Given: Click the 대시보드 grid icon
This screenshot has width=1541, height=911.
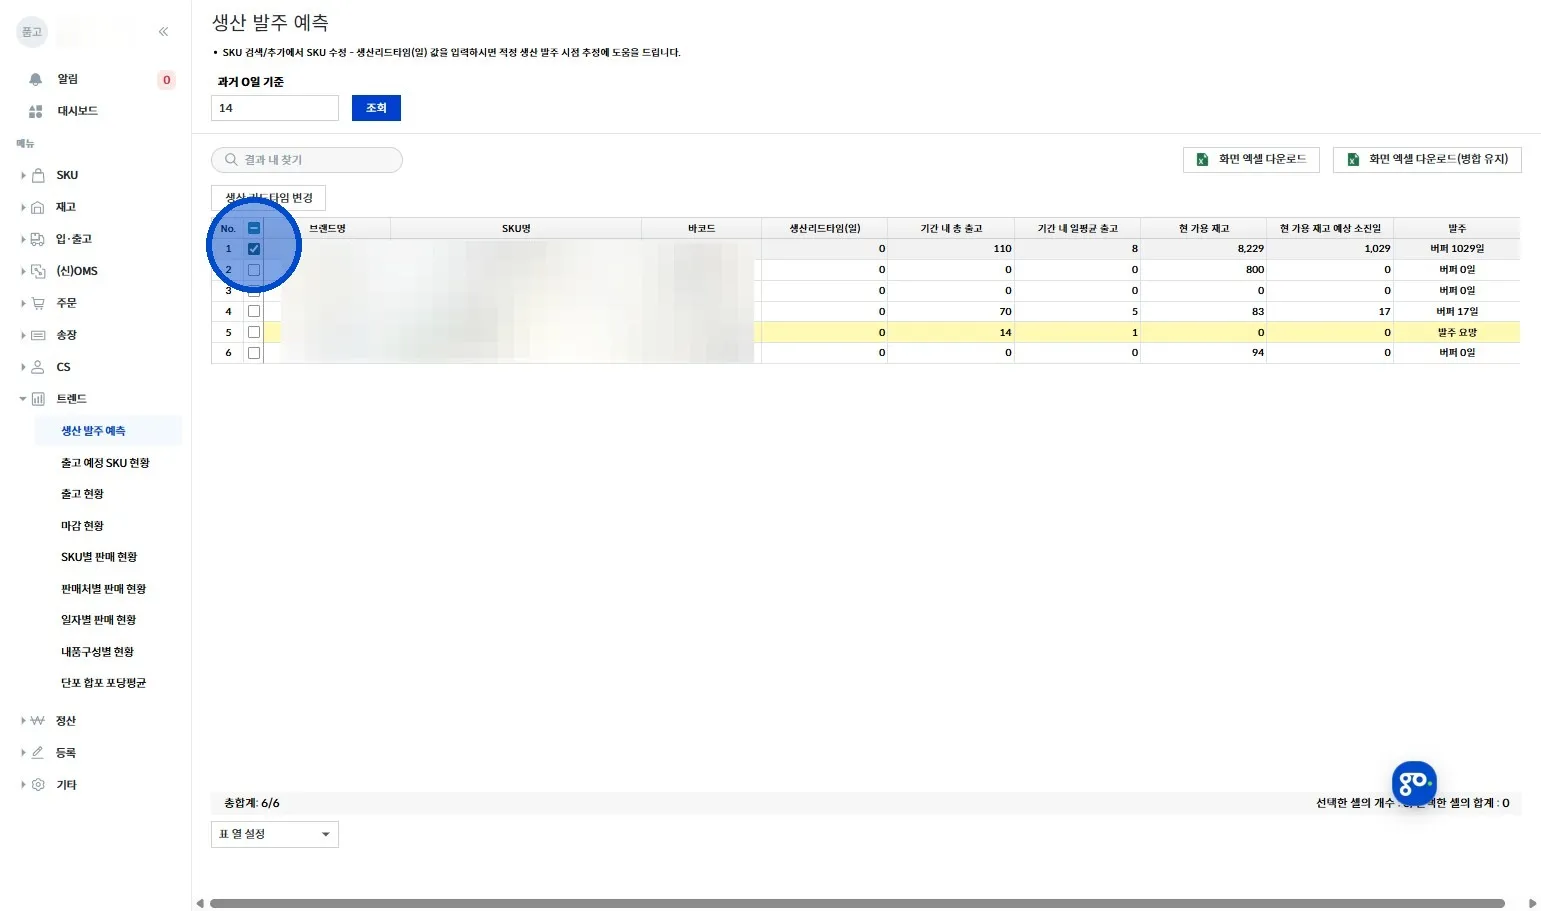Looking at the screenshot, I should [36, 111].
